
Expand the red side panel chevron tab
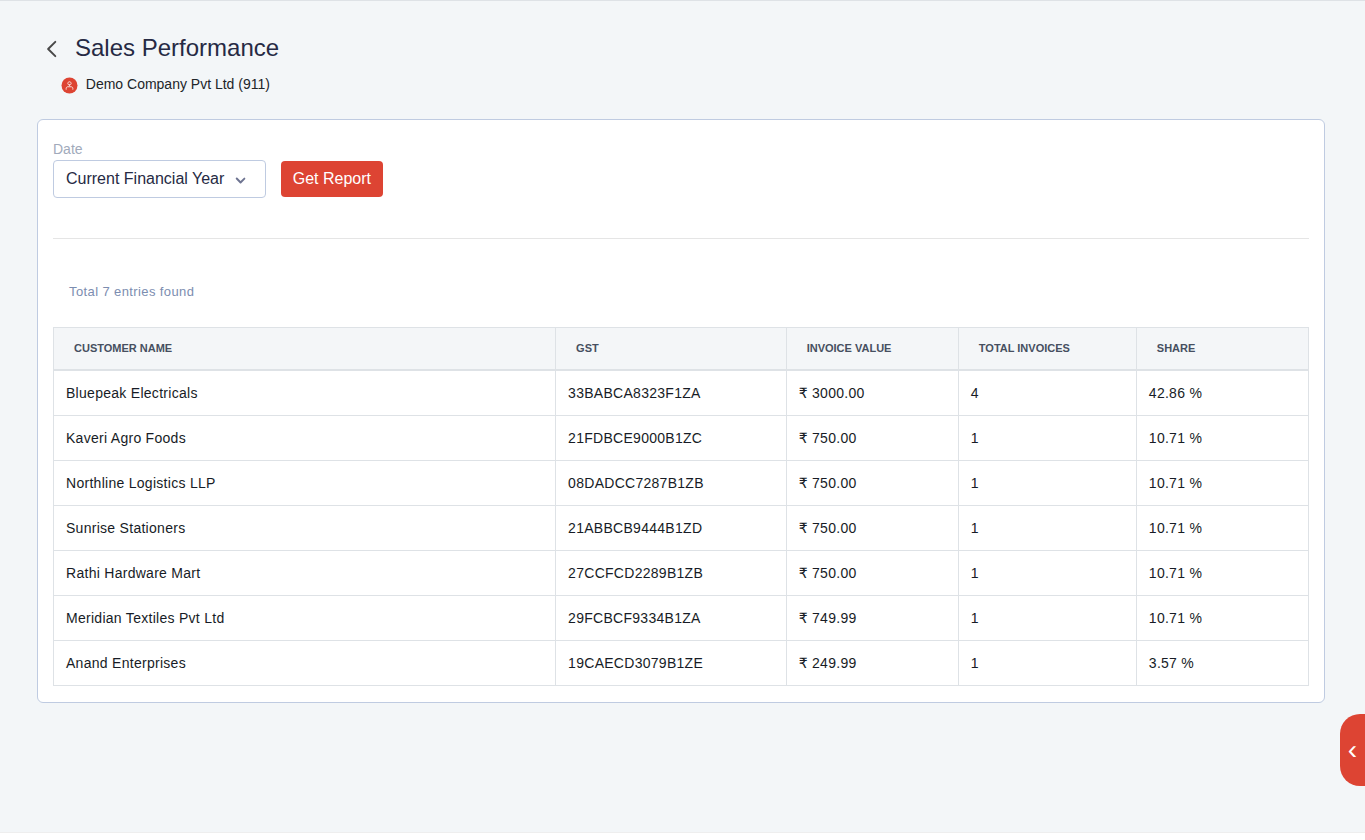(x=1352, y=750)
